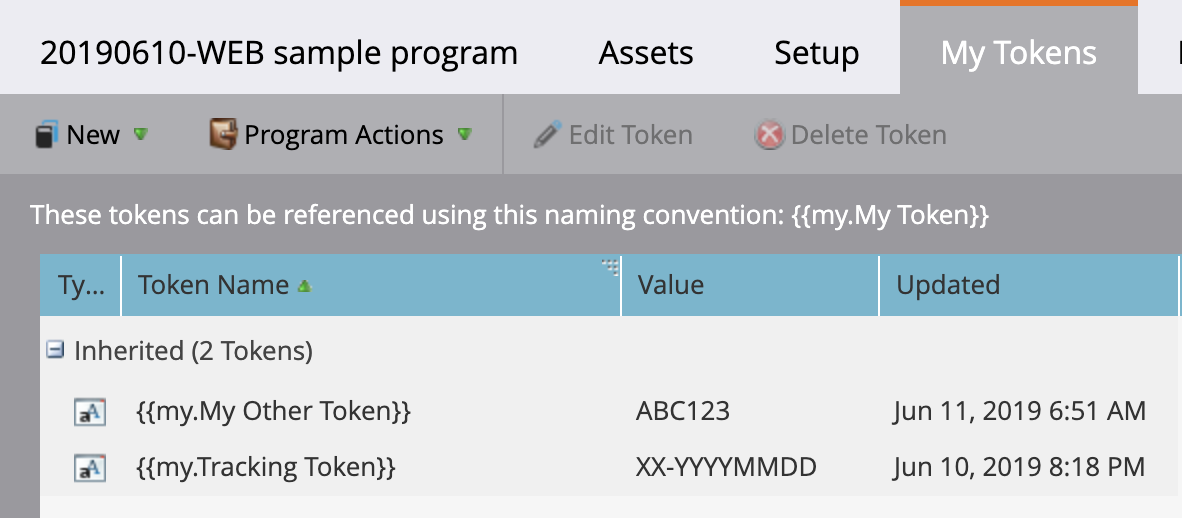This screenshot has width=1182, height=518.
Task: Click the New book icon
Action: click(x=47, y=135)
